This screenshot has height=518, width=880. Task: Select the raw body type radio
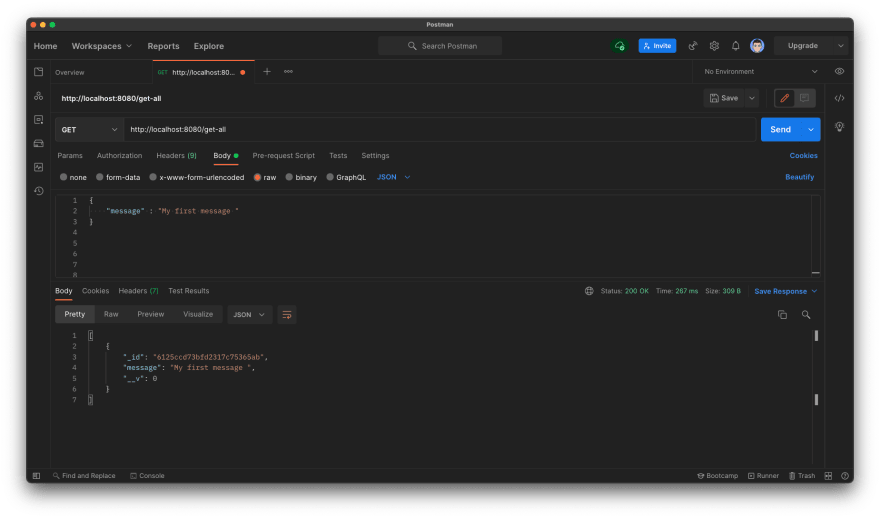257,177
